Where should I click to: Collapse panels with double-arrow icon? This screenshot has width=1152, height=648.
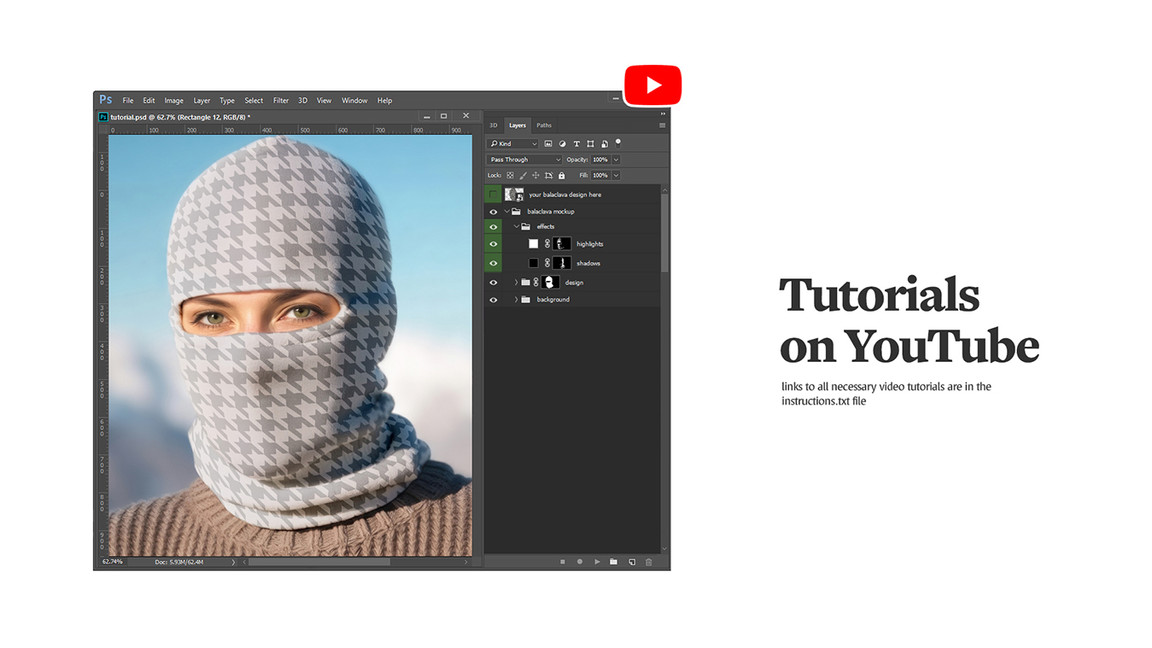pos(663,114)
